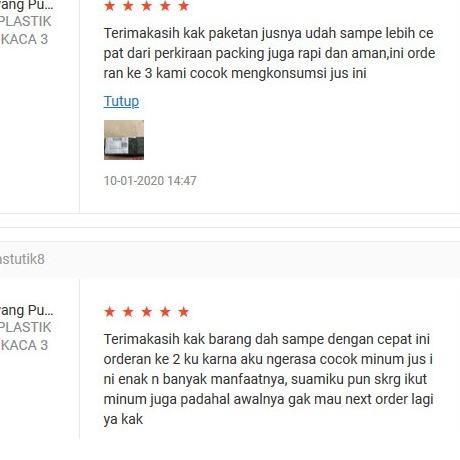Click the 10-01-2020 14:47 review timestamp
460x460 pixels.
tap(150, 181)
